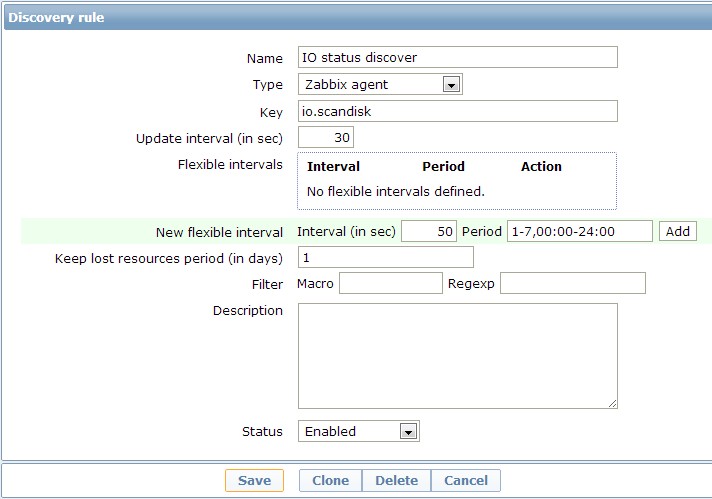Save the discovery rule
Image resolution: width=712 pixels, height=499 pixels.
254,480
